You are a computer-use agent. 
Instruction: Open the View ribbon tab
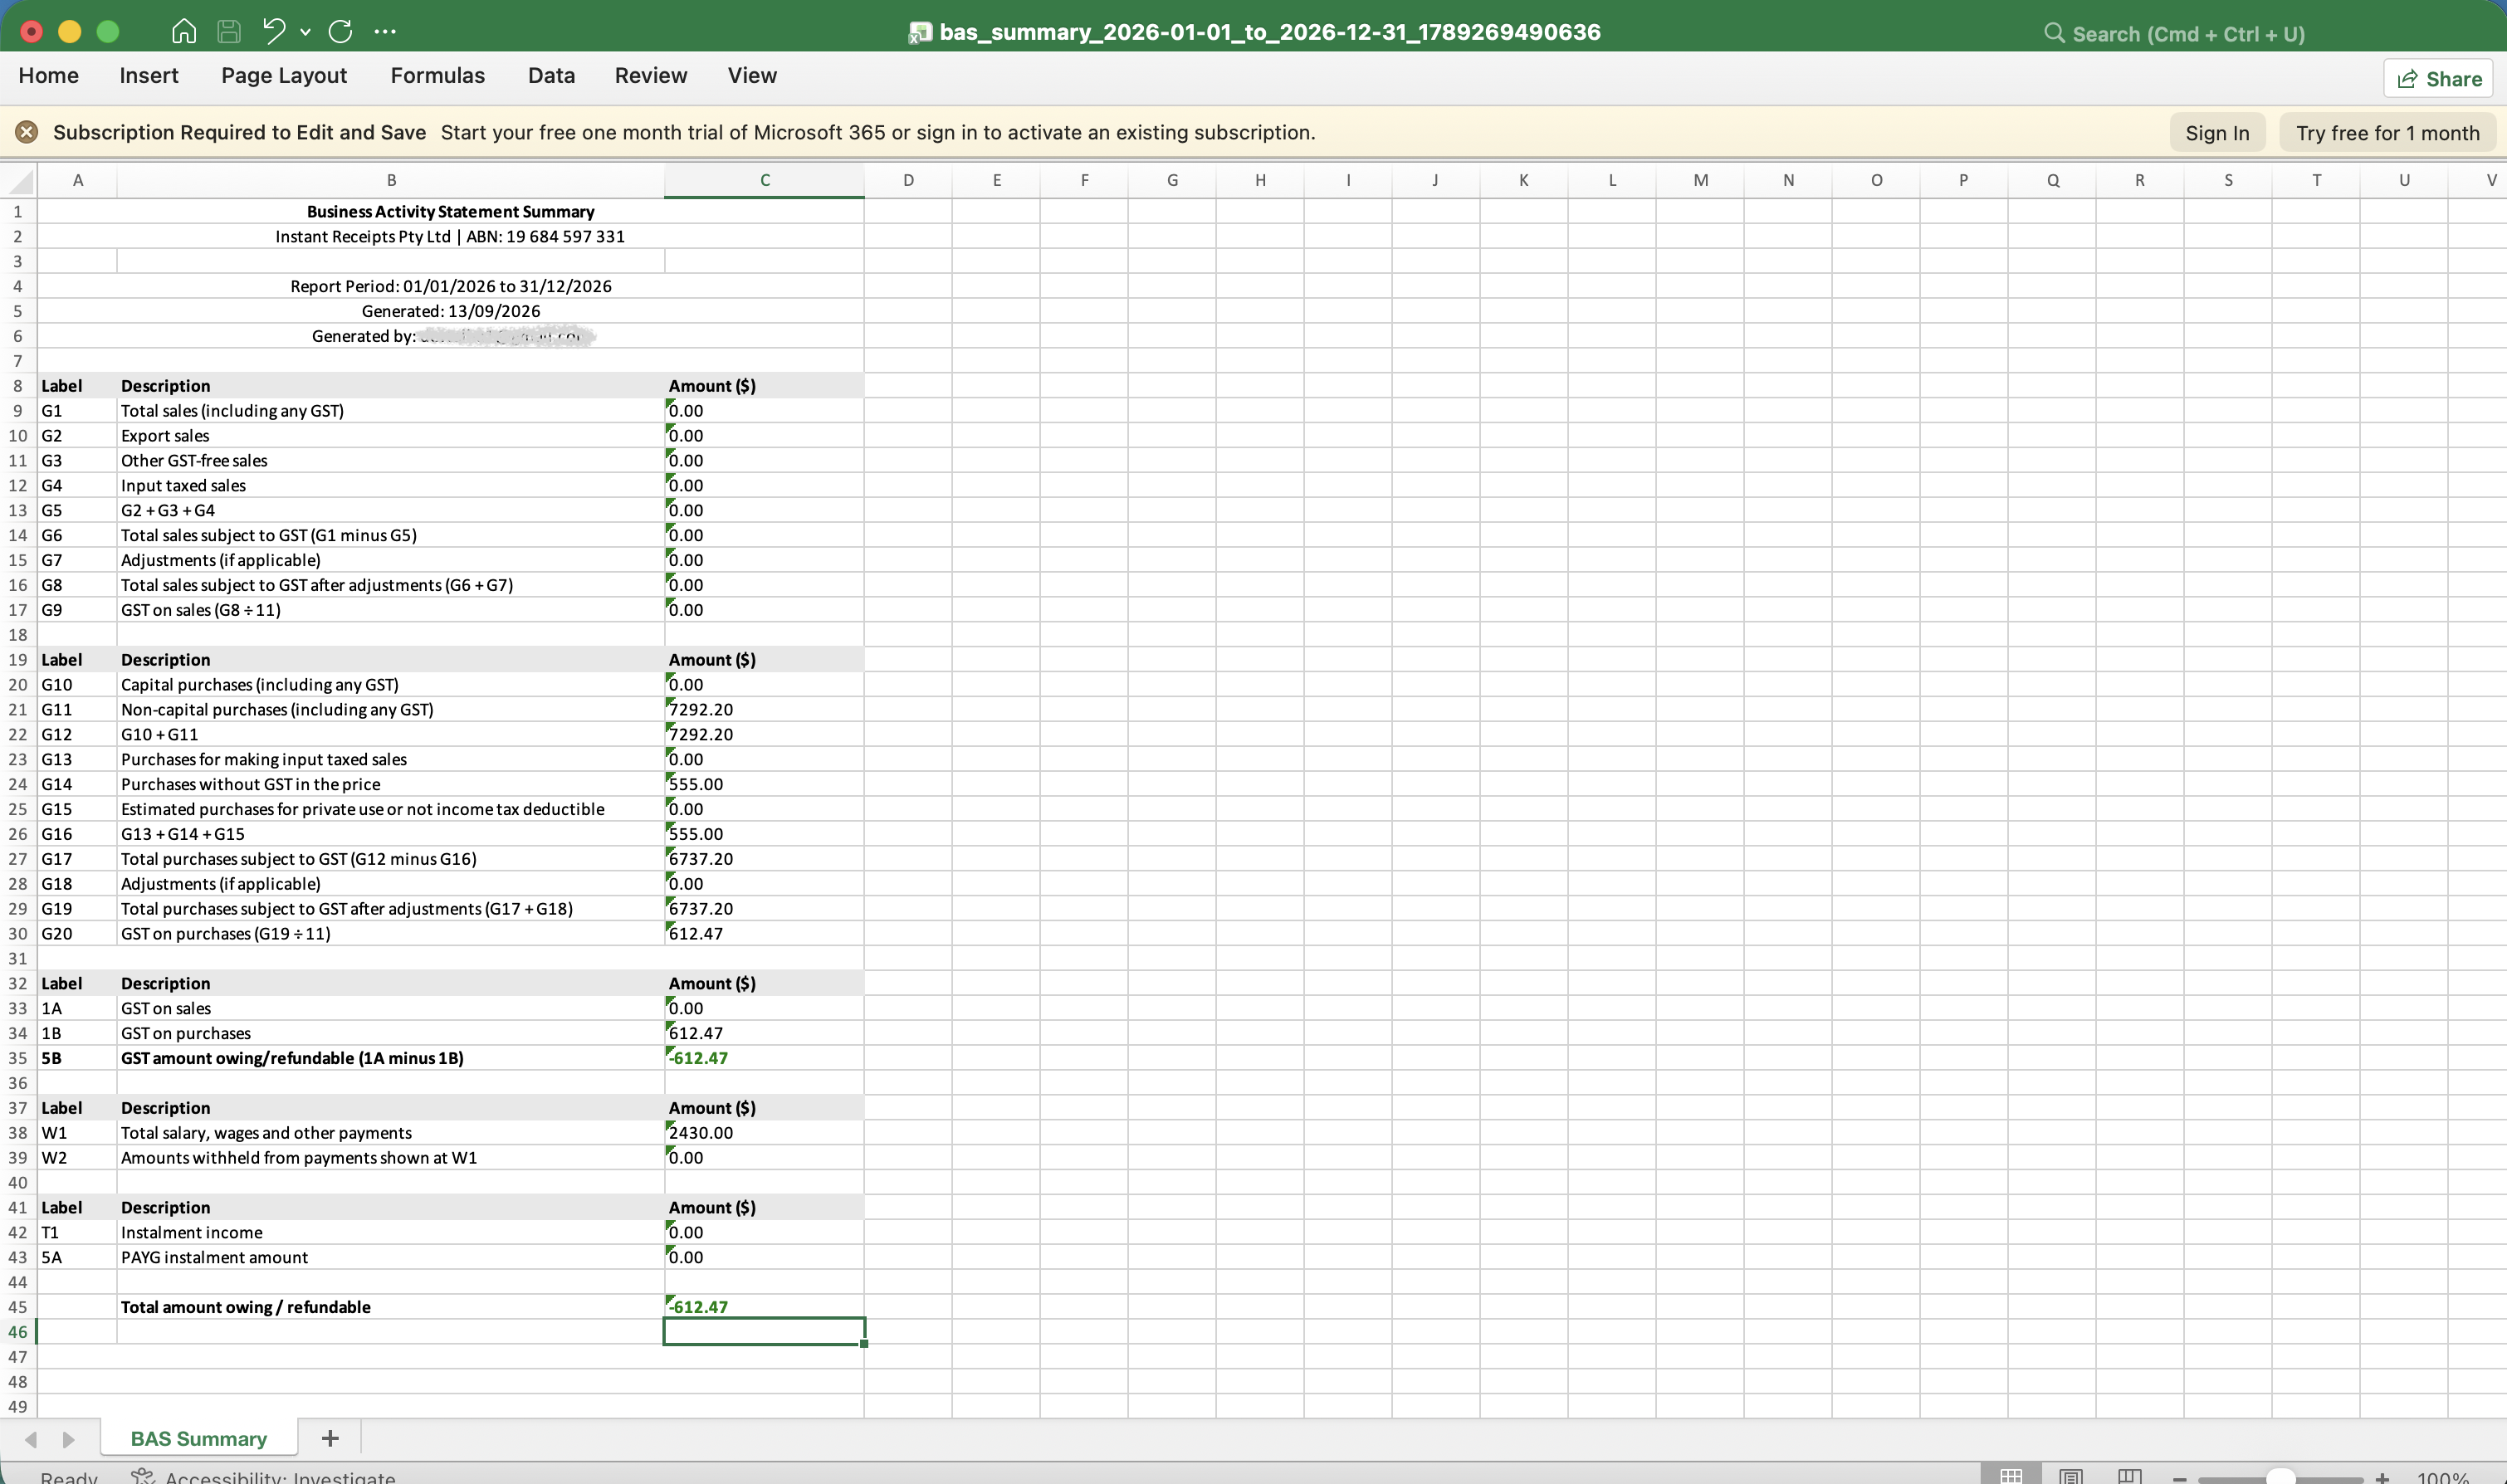752,76
